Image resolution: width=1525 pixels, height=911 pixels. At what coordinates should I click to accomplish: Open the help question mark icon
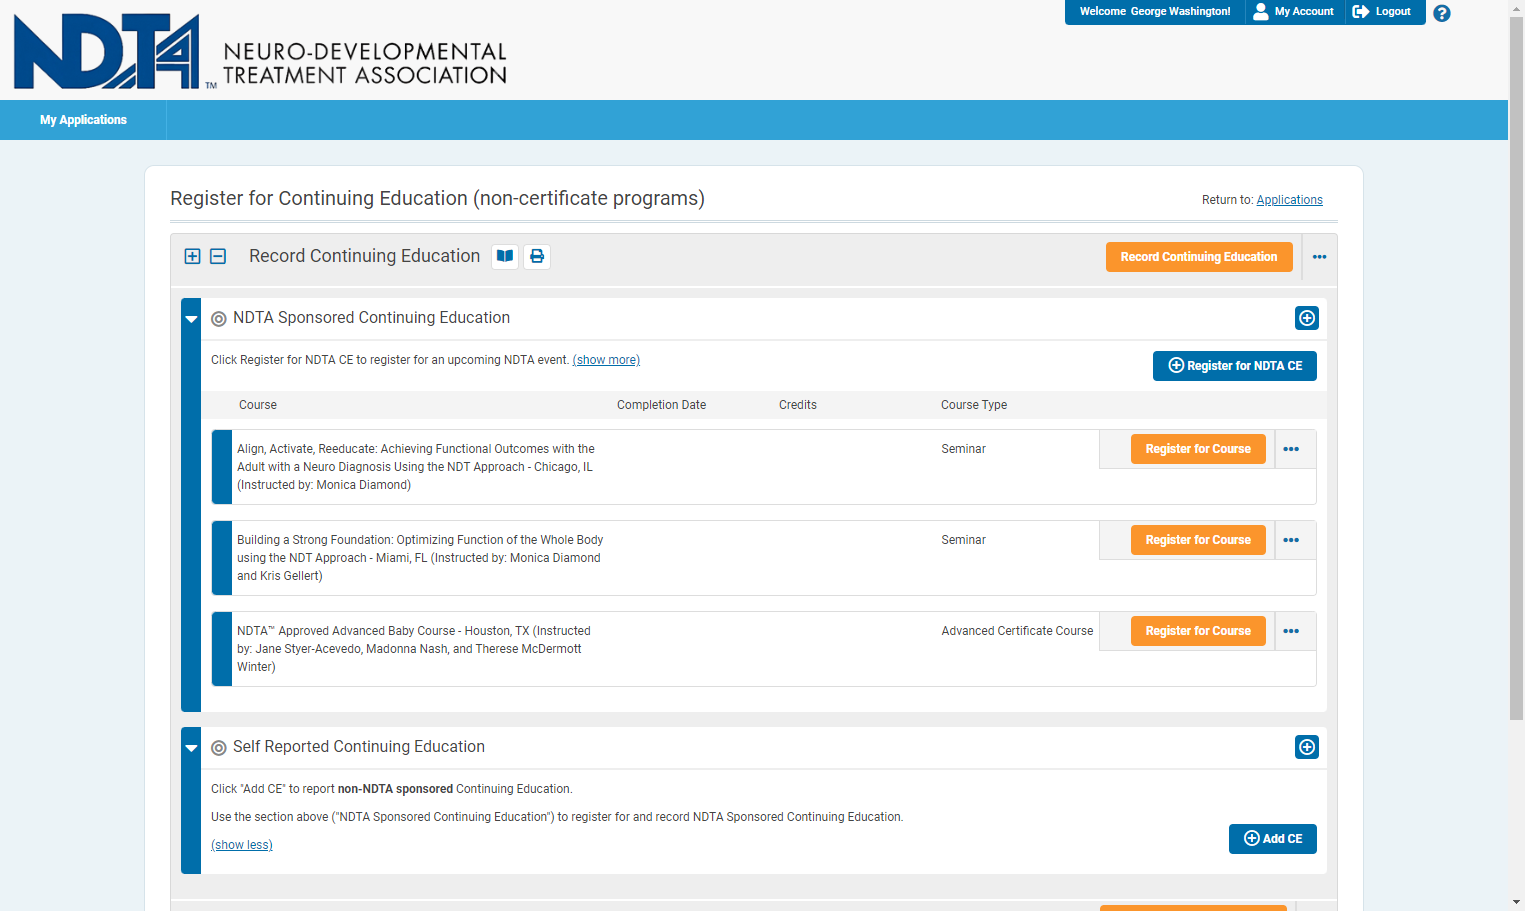coord(1441,13)
